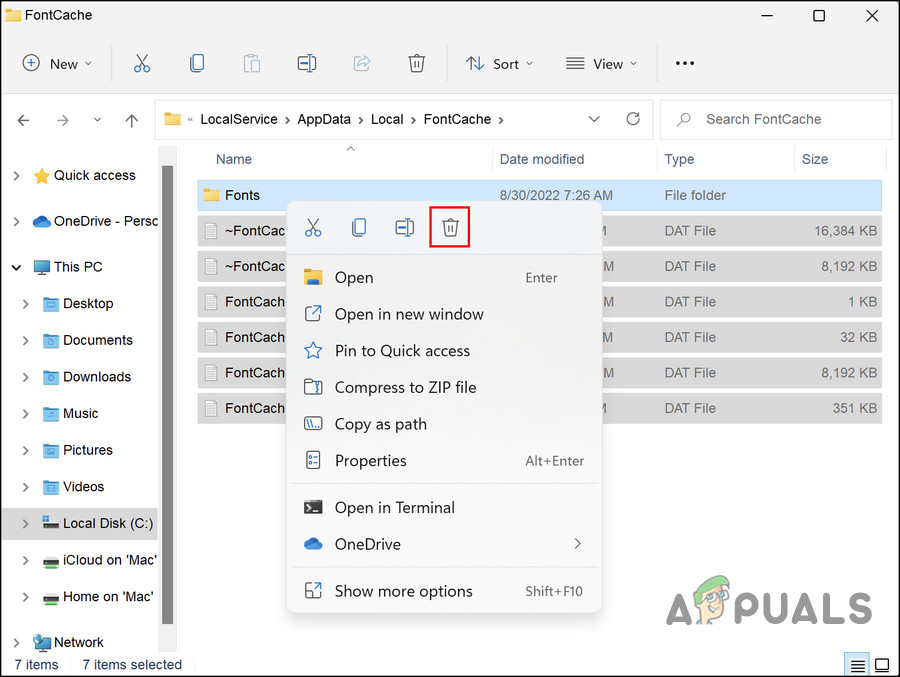Viewport: 900px width, 677px height.
Task: Copy the selected Fonts folder via toolbar icon
Action: 197,63
